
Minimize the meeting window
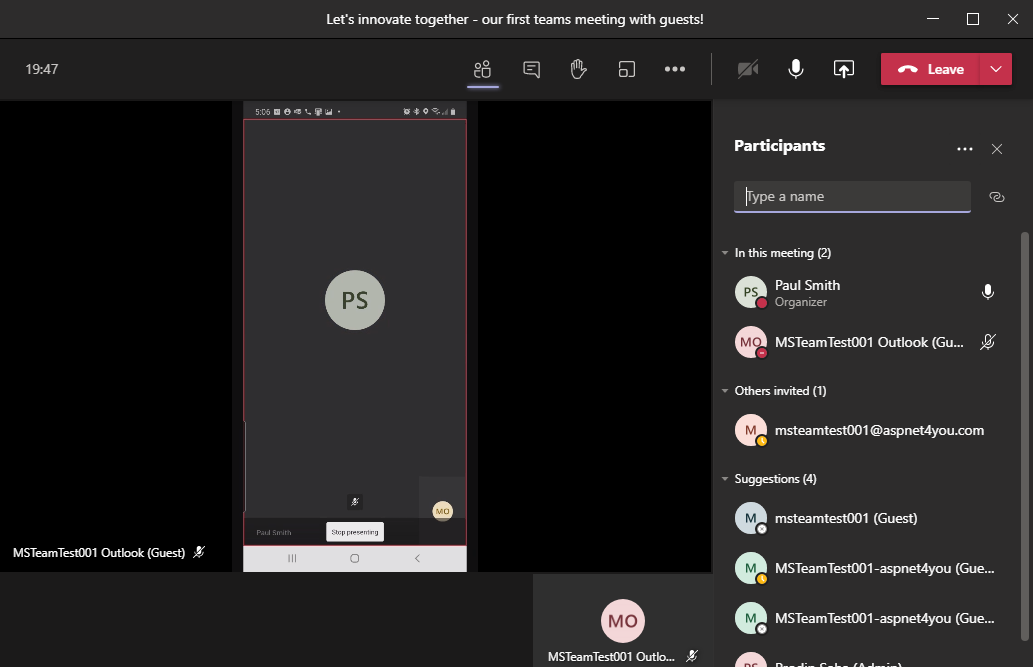[x=933, y=19]
